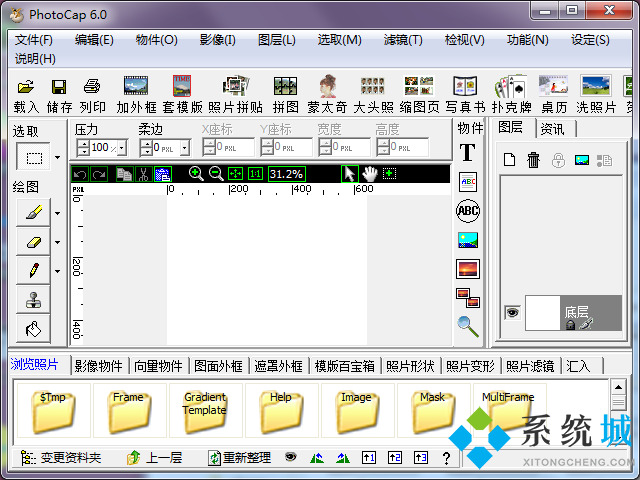This screenshot has height=480, width=640.
Task: Select the Frame folder thumbnail
Action: click(x=129, y=411)
